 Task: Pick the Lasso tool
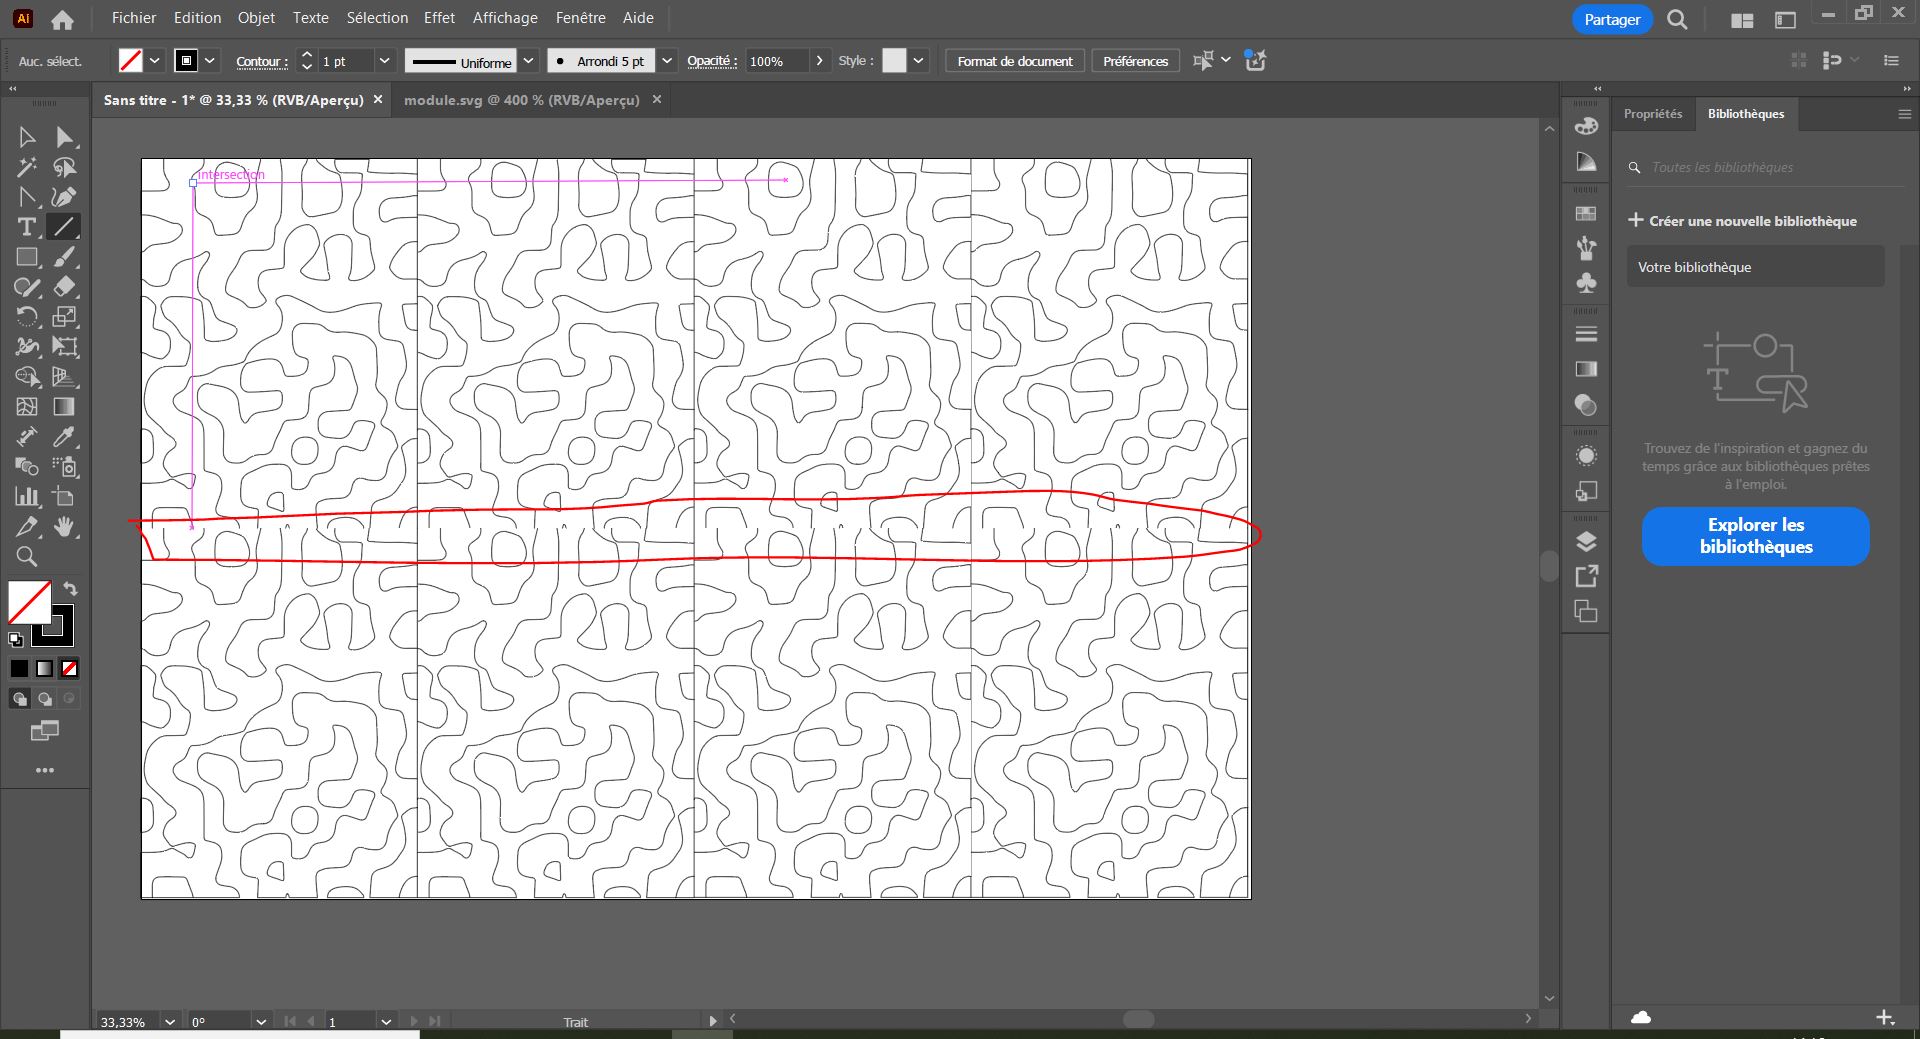pyautogui.click(x=65, y=167)
